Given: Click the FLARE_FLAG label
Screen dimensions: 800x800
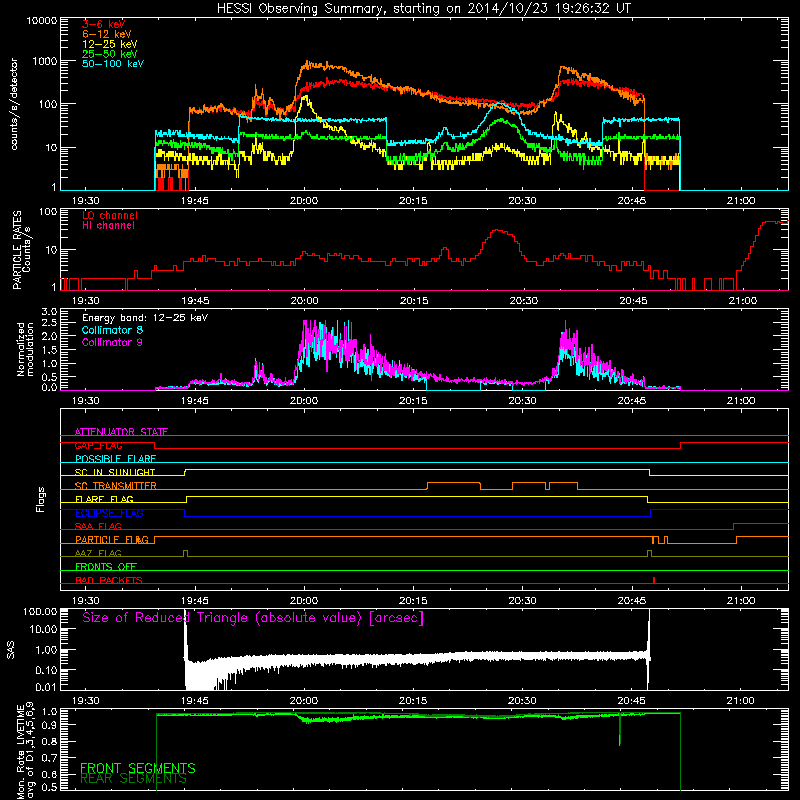Looking at the screenshot, I should [x=104, y=499].
